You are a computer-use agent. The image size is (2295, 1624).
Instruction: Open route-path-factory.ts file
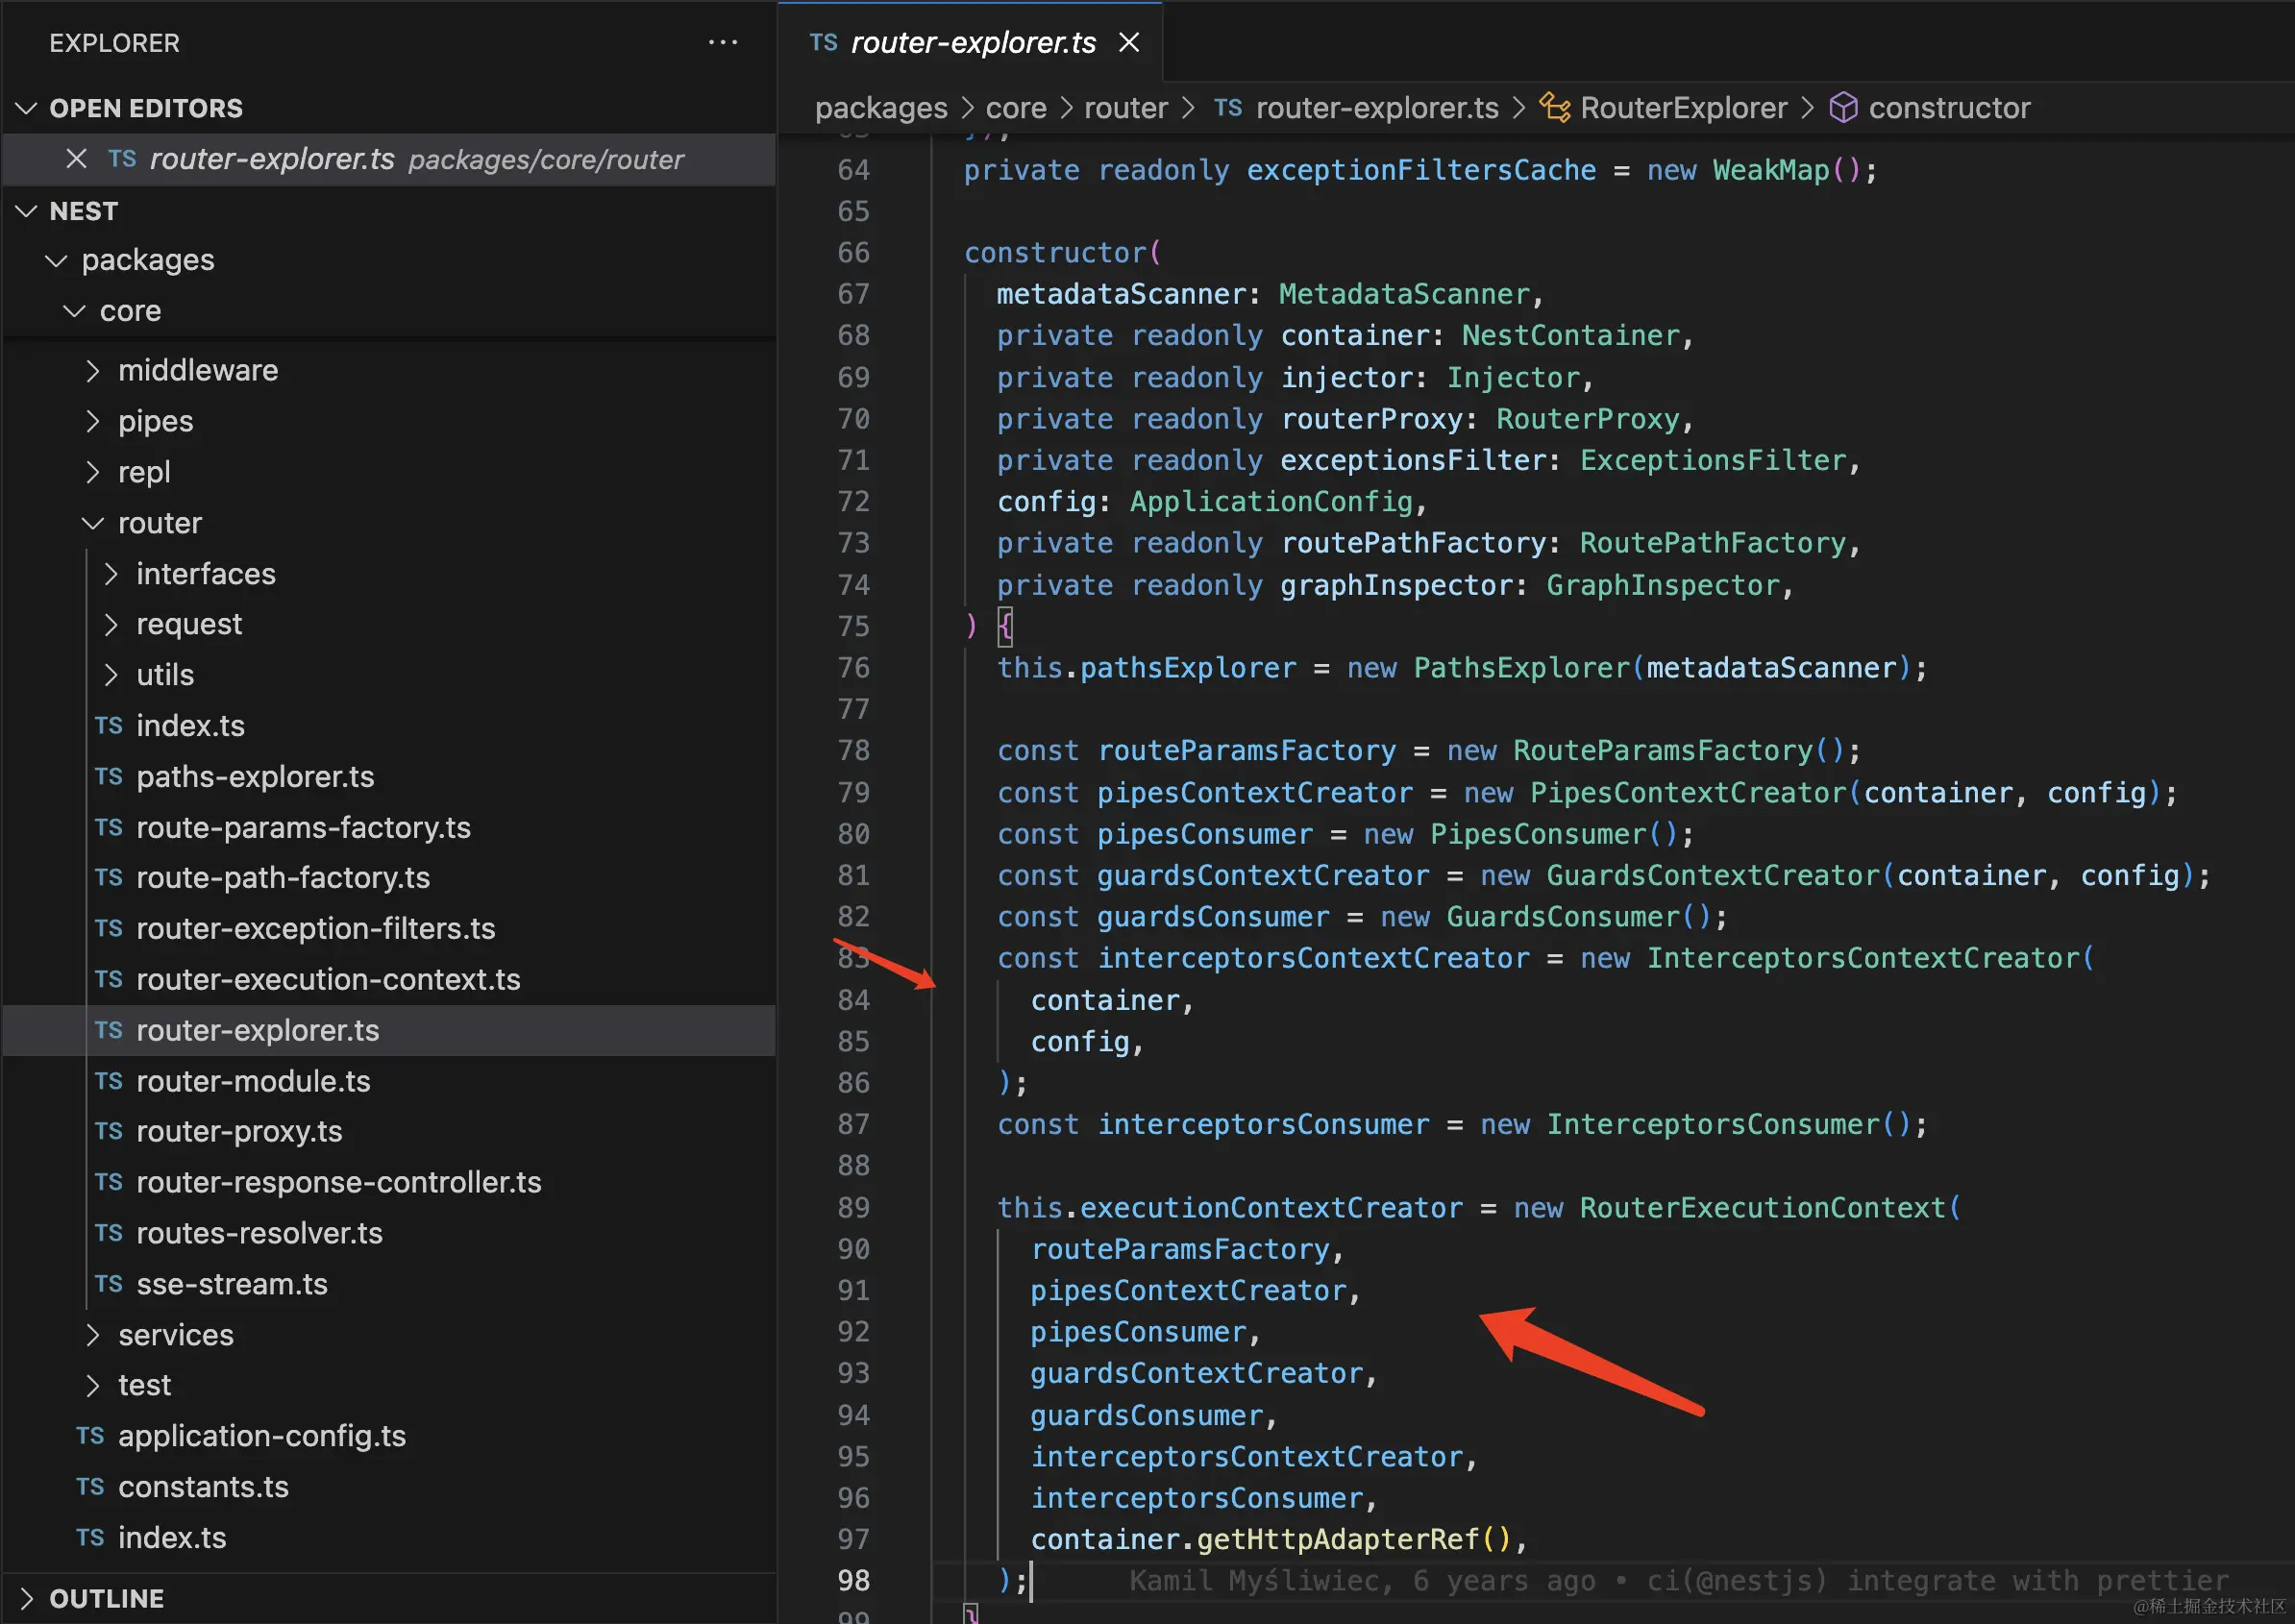[x=283, y=877]
